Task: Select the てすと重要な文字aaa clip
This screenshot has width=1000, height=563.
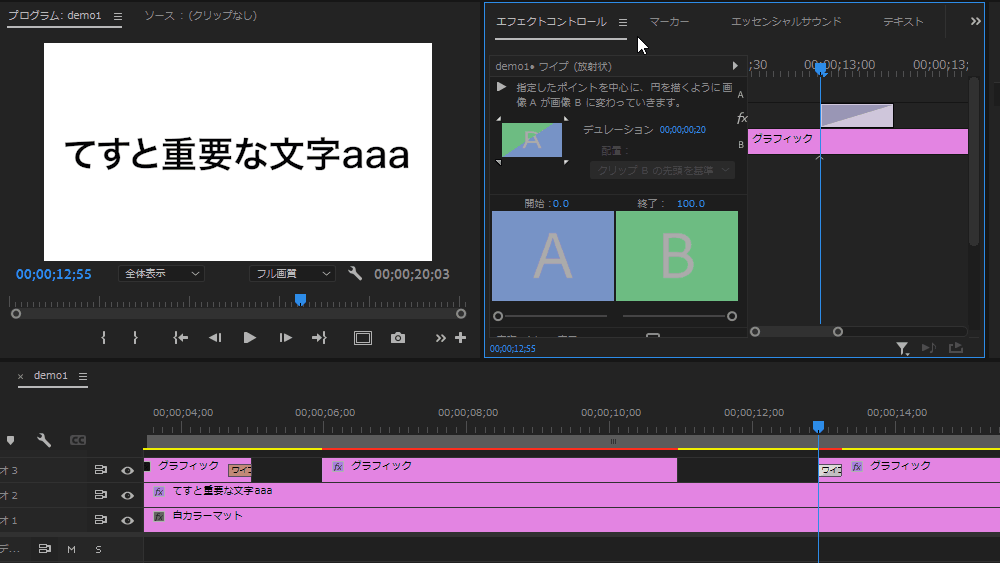Action: tap(572, 495)
